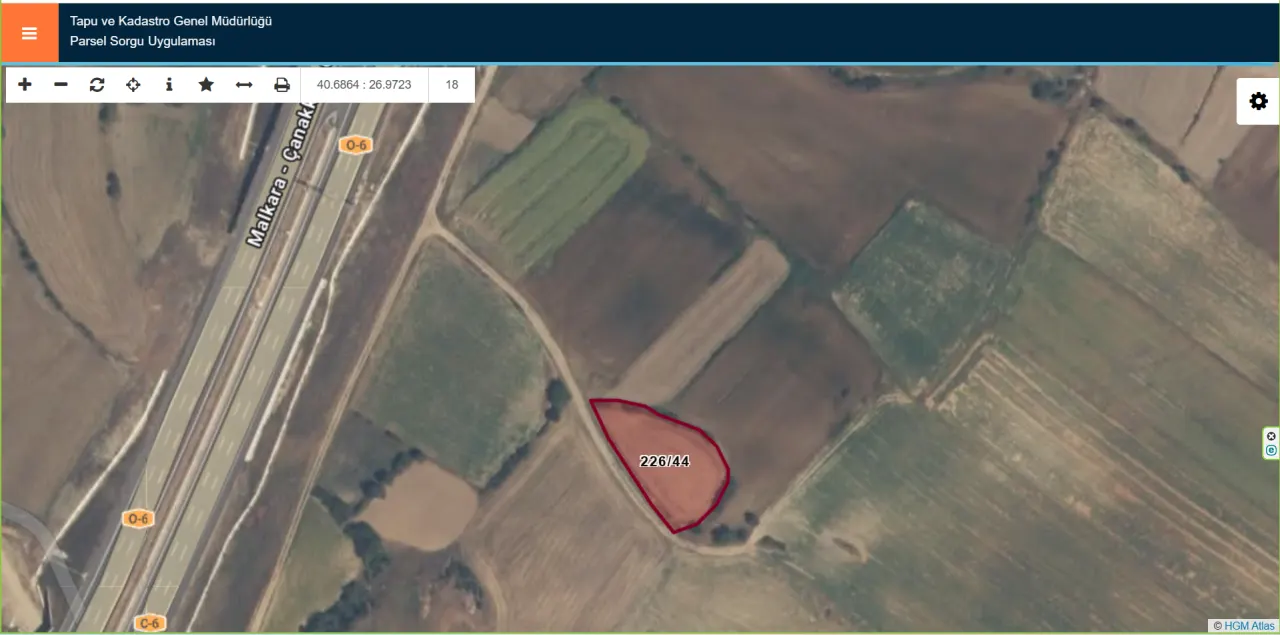This screenshot has height=635, width=1280.
Task: Click the Tapu ve Kadastro Genel Müdürlüğü title
Action: (171, 21)
